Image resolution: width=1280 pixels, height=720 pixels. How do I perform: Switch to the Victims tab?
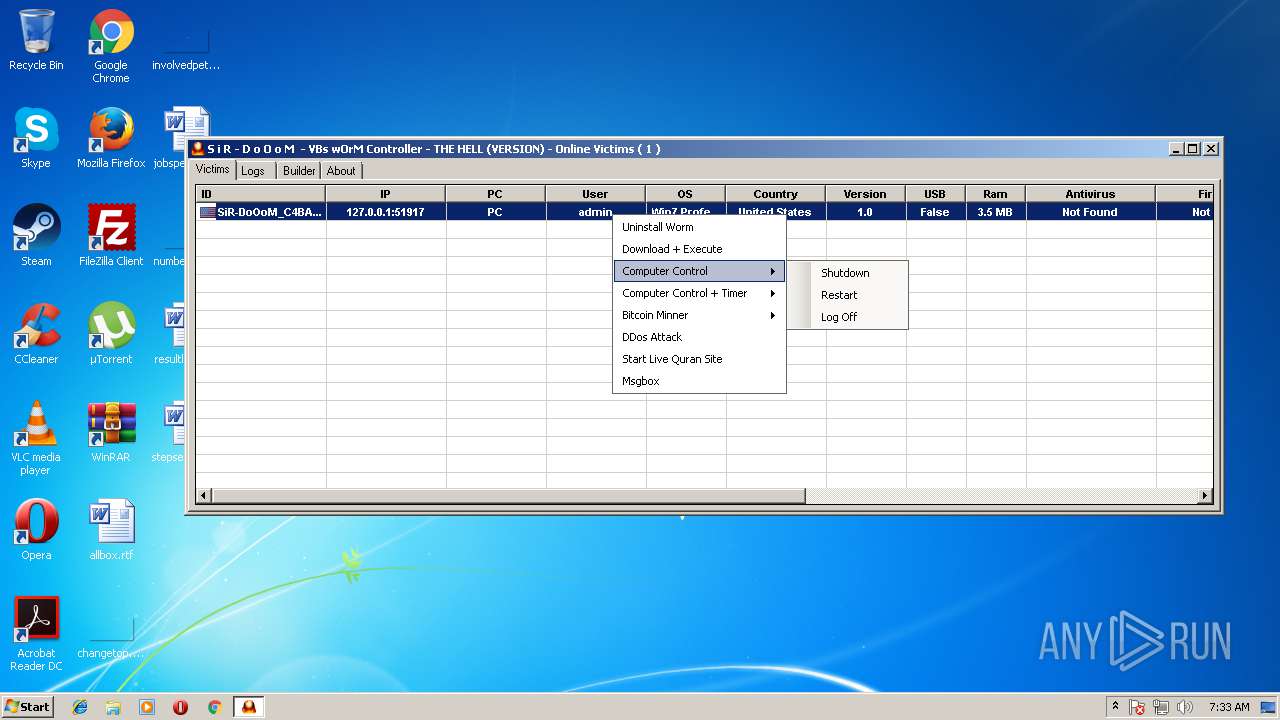coord(212,170)
